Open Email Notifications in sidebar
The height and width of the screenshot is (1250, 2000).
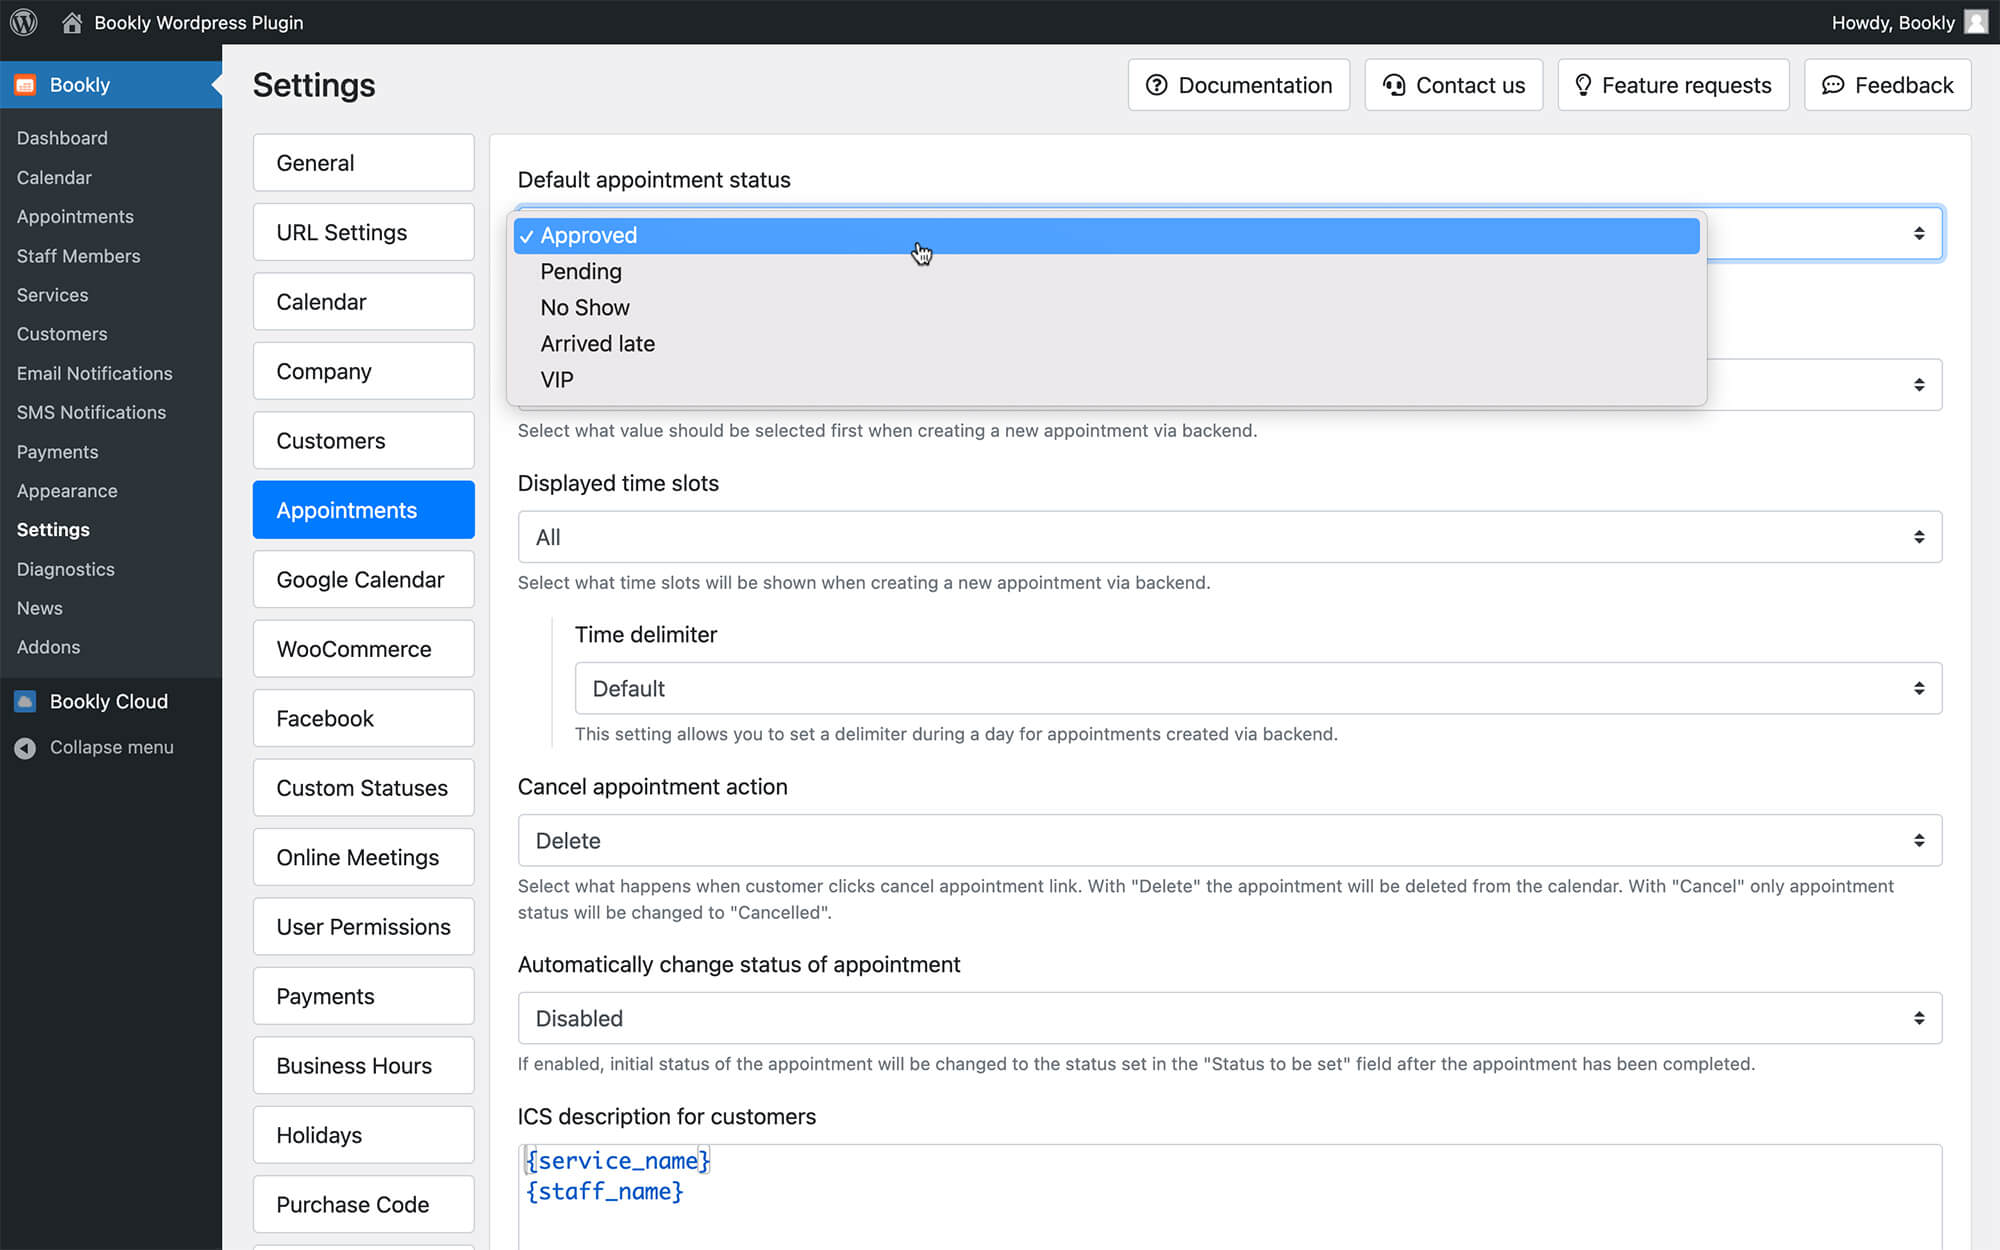tap(94, 373)
